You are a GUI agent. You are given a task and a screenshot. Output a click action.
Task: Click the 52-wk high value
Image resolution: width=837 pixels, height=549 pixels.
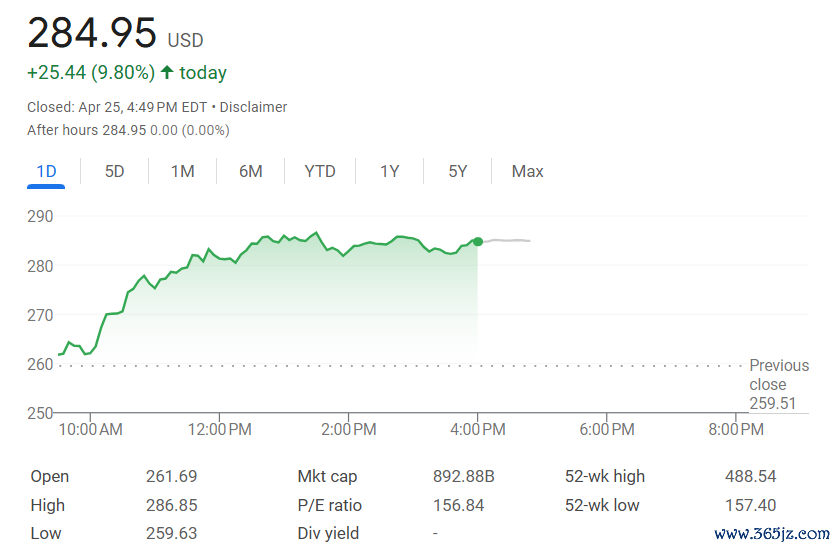point(750,476)
